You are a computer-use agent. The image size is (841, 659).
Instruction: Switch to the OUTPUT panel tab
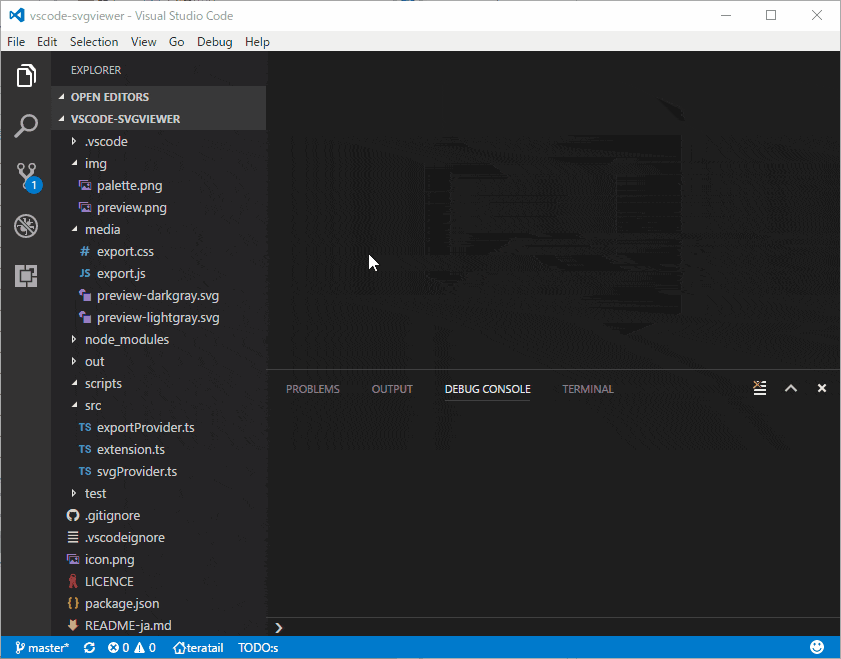point(392,389)
